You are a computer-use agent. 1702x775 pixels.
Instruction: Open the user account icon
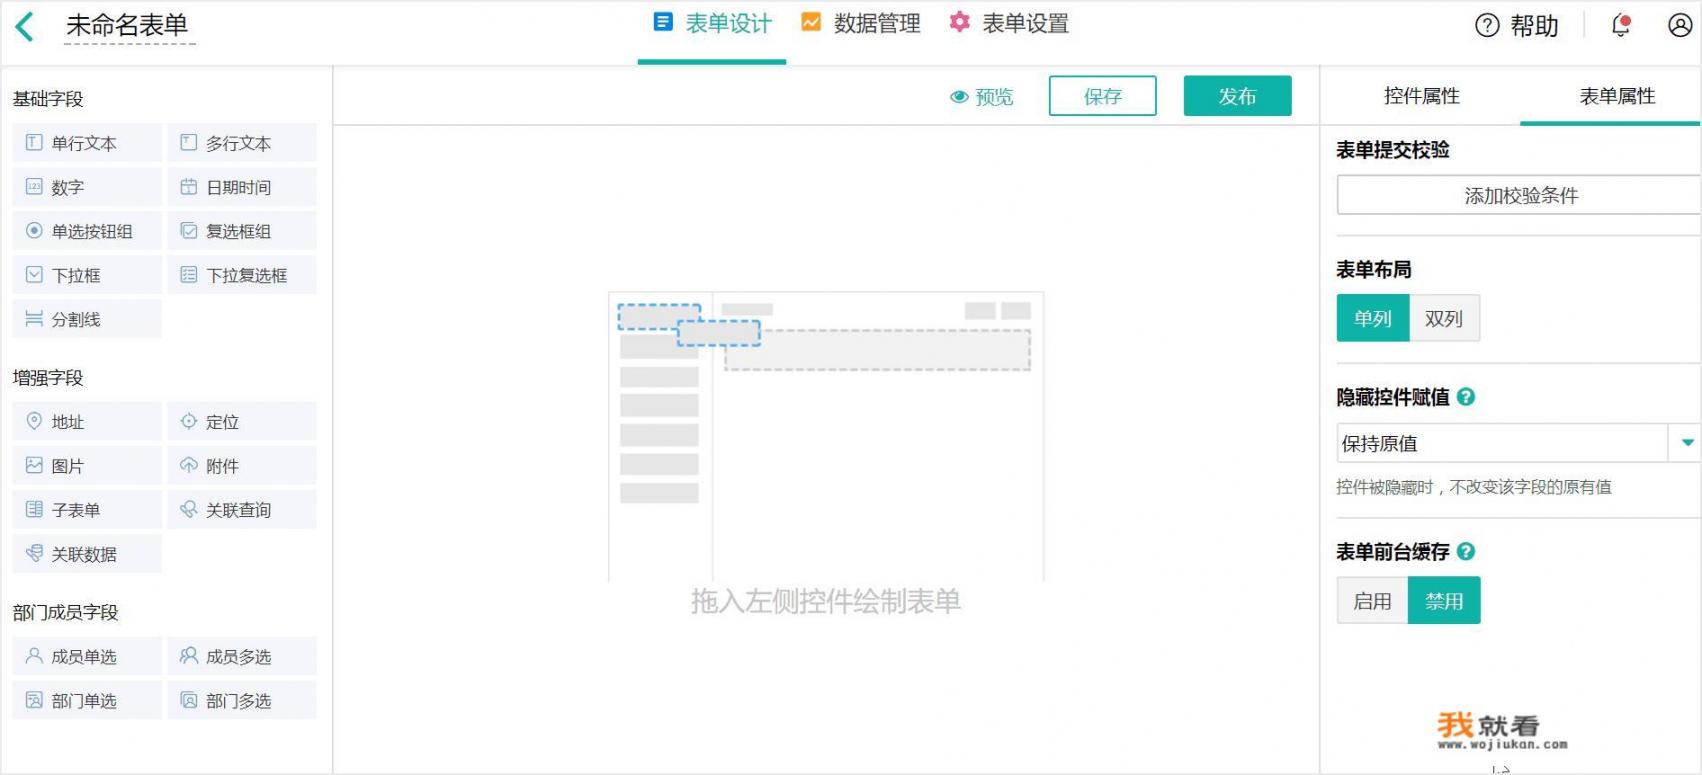coord(1680,26)
